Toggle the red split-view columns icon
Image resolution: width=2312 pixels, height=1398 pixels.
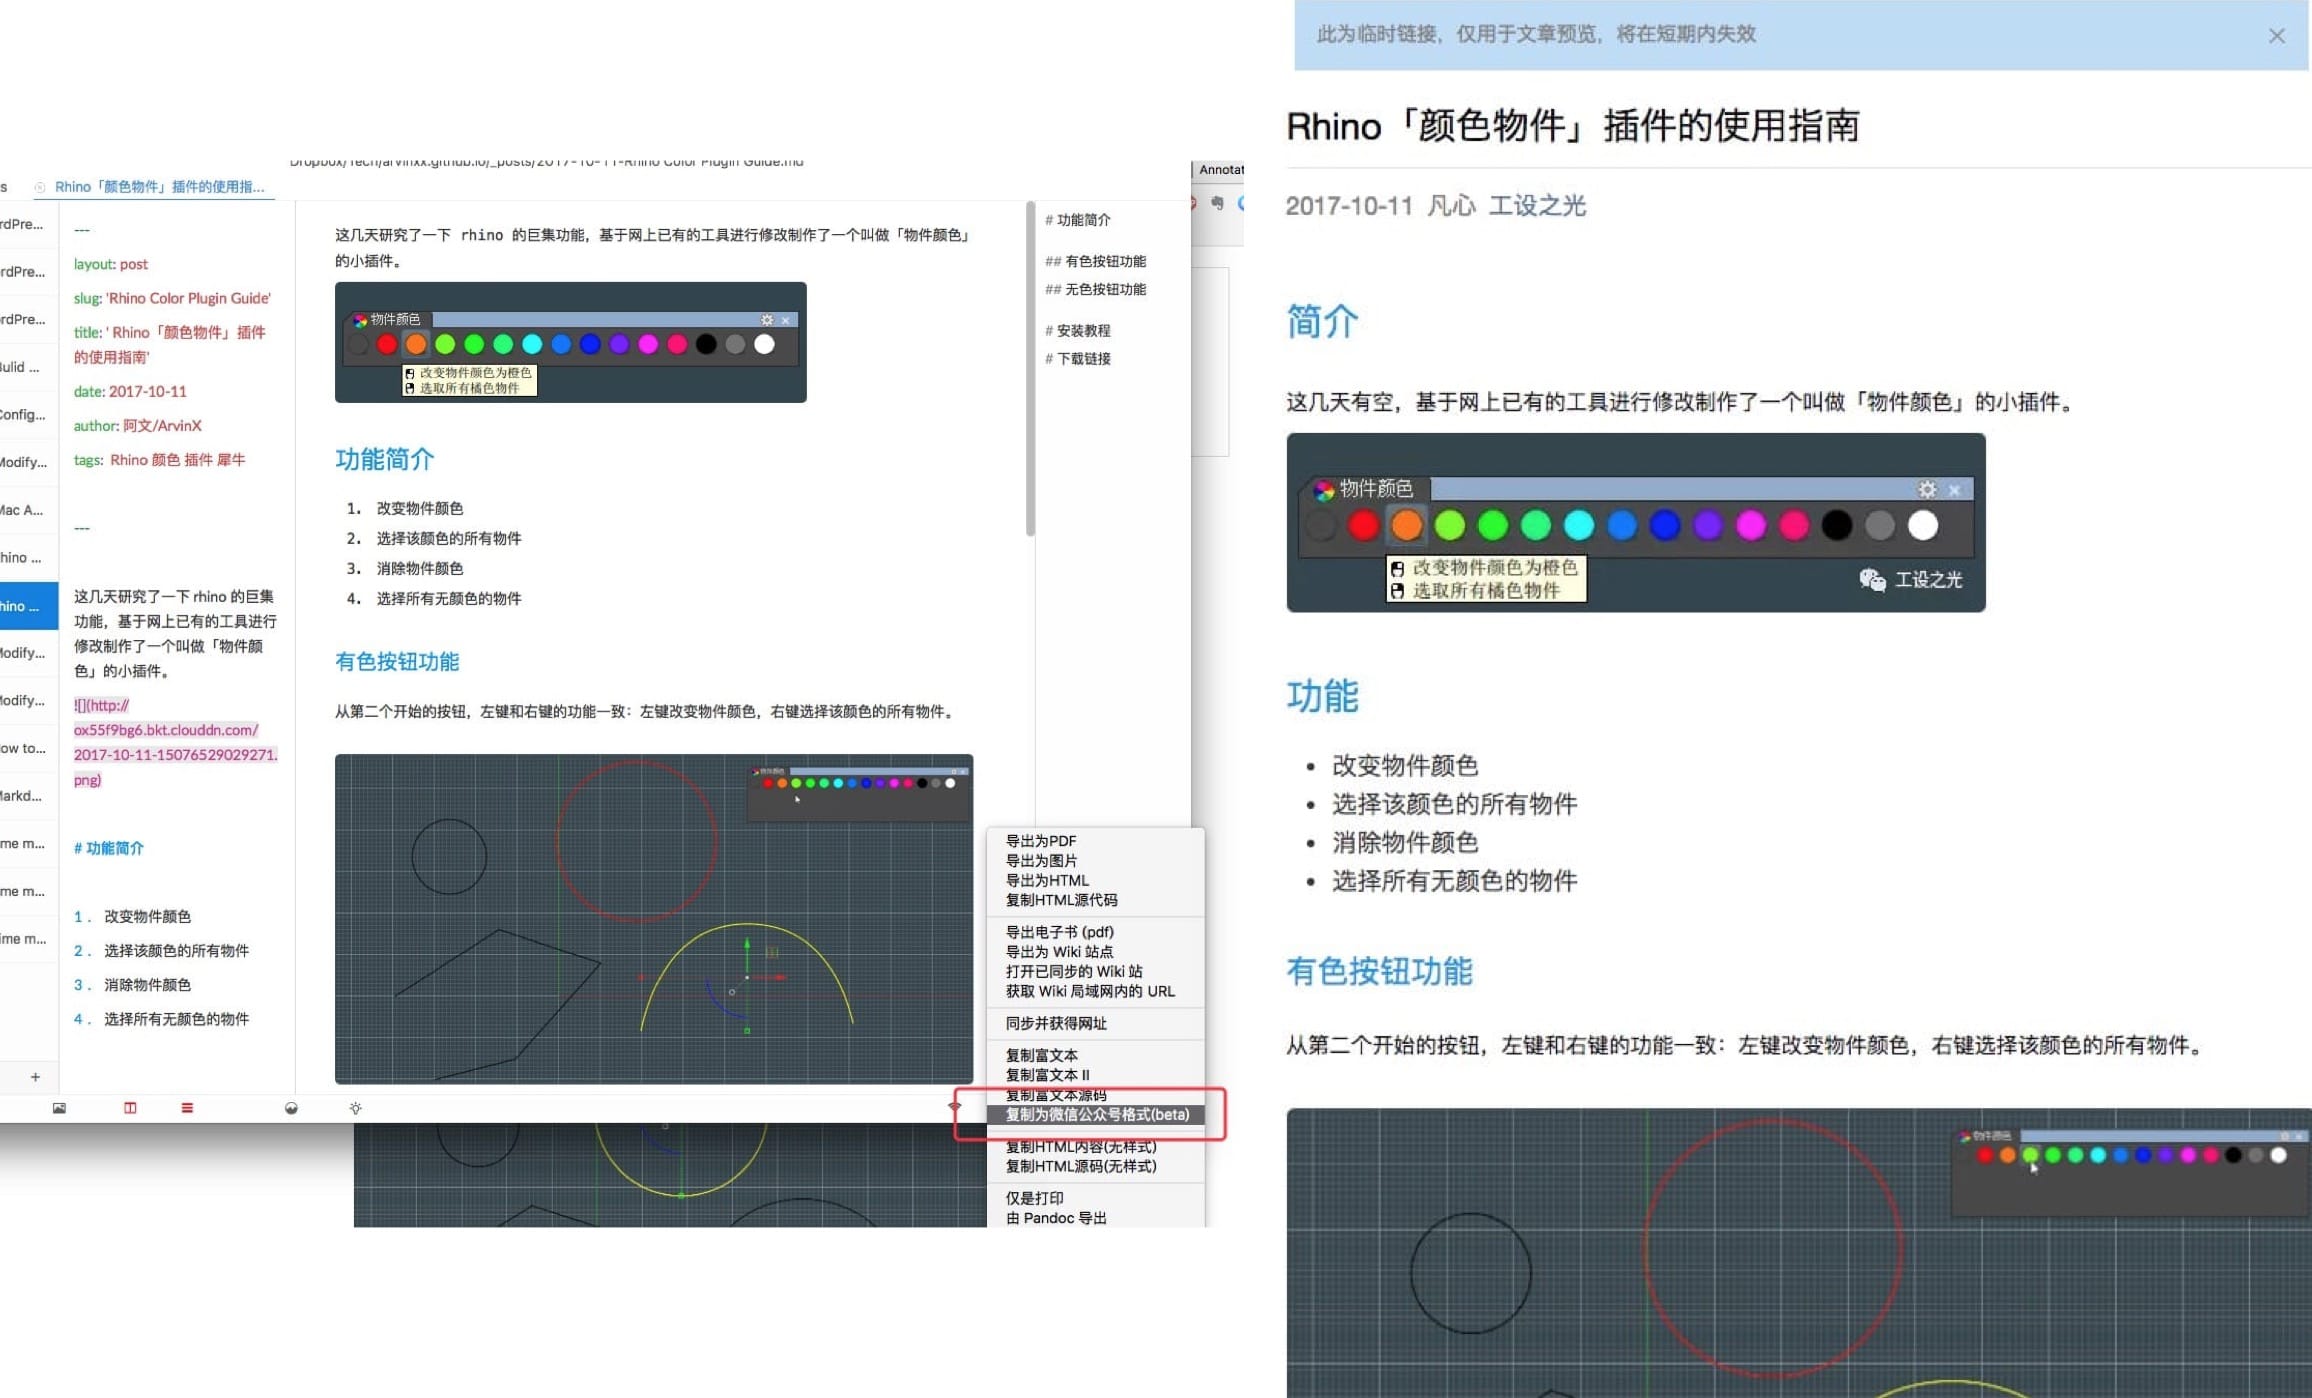(x=130, y=1108)
